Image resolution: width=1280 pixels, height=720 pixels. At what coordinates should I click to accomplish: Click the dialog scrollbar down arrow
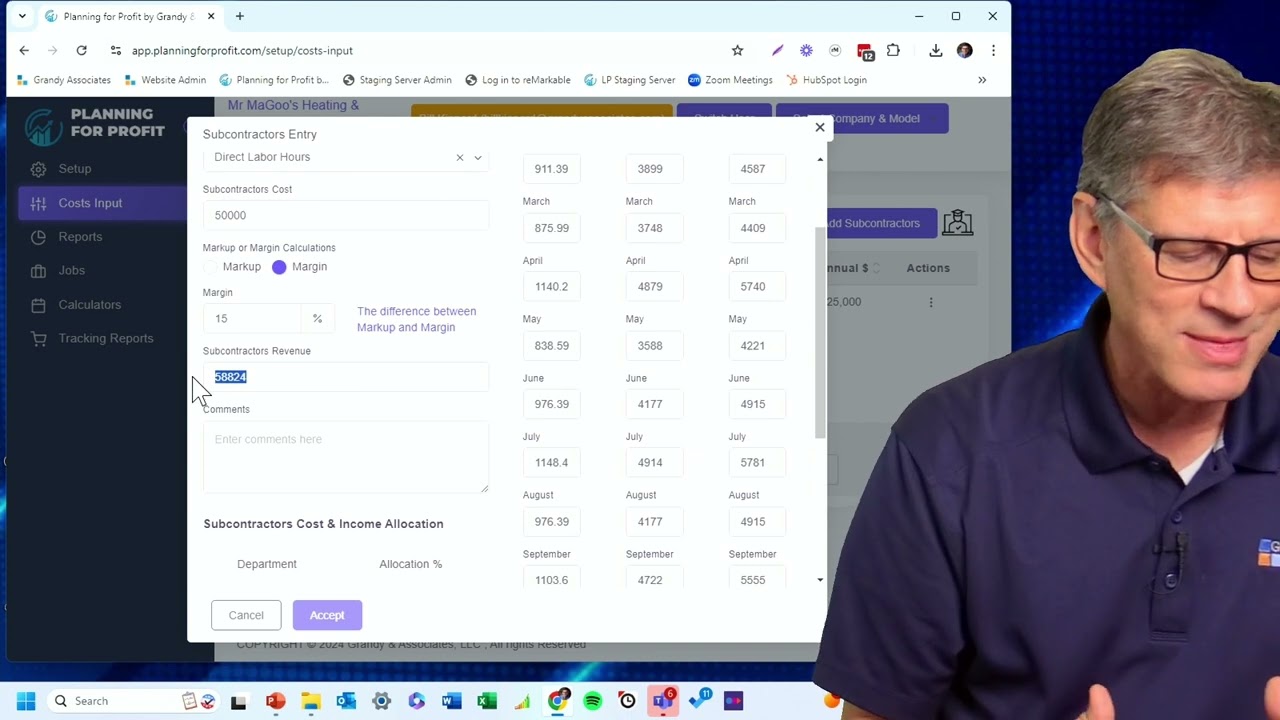coord(821,580)
